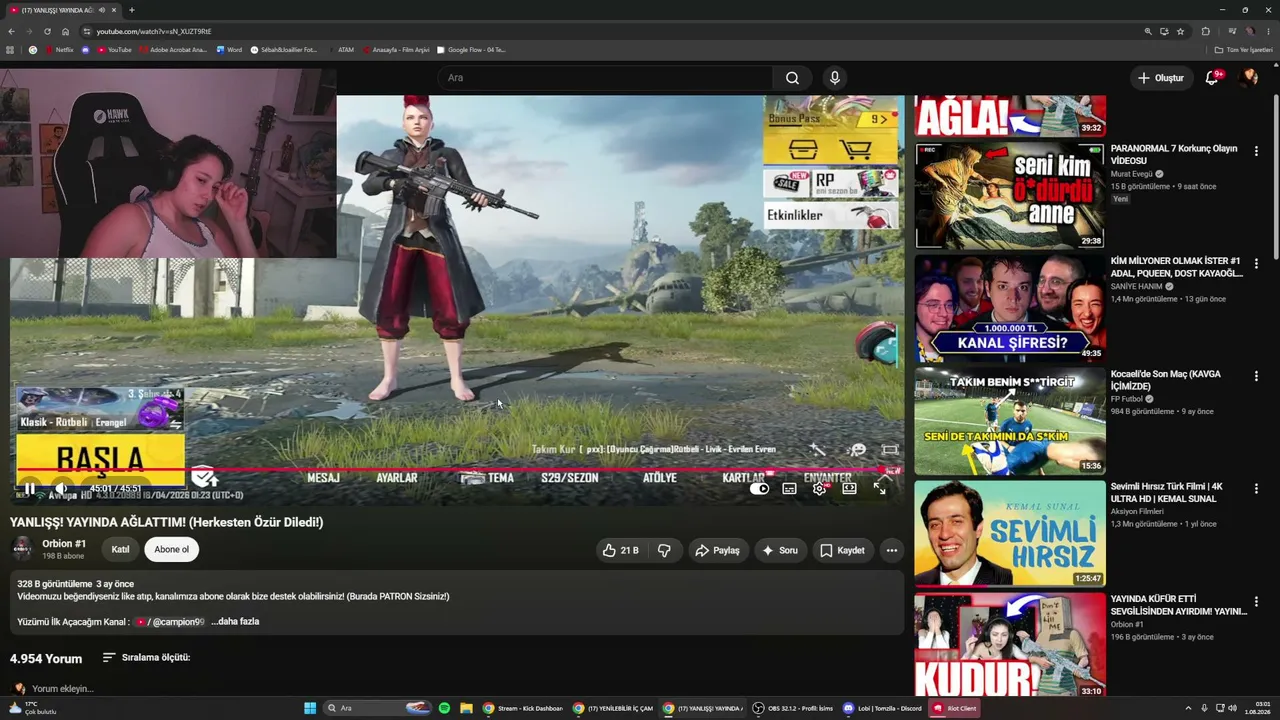
Task: Open browser extensions puzzle icon
Action: point(1205,31)
